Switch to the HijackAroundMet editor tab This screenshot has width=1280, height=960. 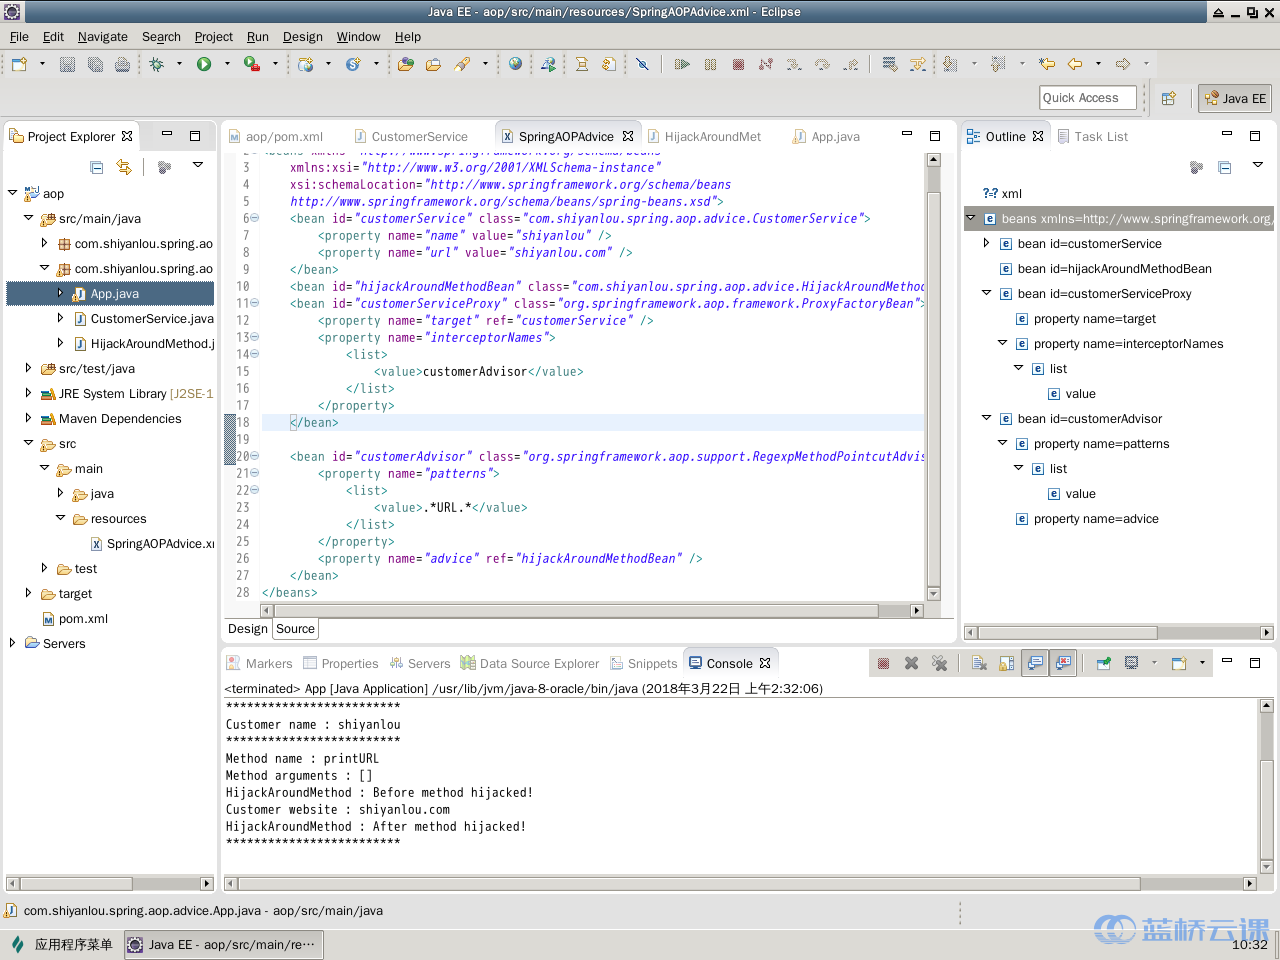(x=712, y=137)
